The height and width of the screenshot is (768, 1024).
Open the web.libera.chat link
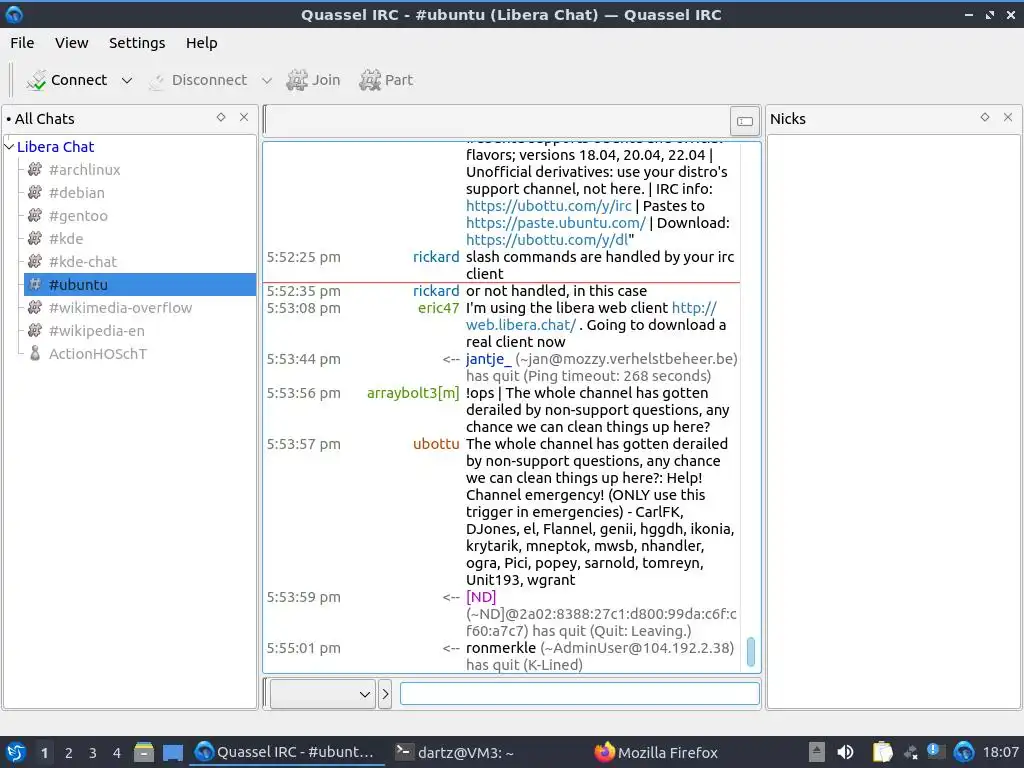click(x=520, y=325)
